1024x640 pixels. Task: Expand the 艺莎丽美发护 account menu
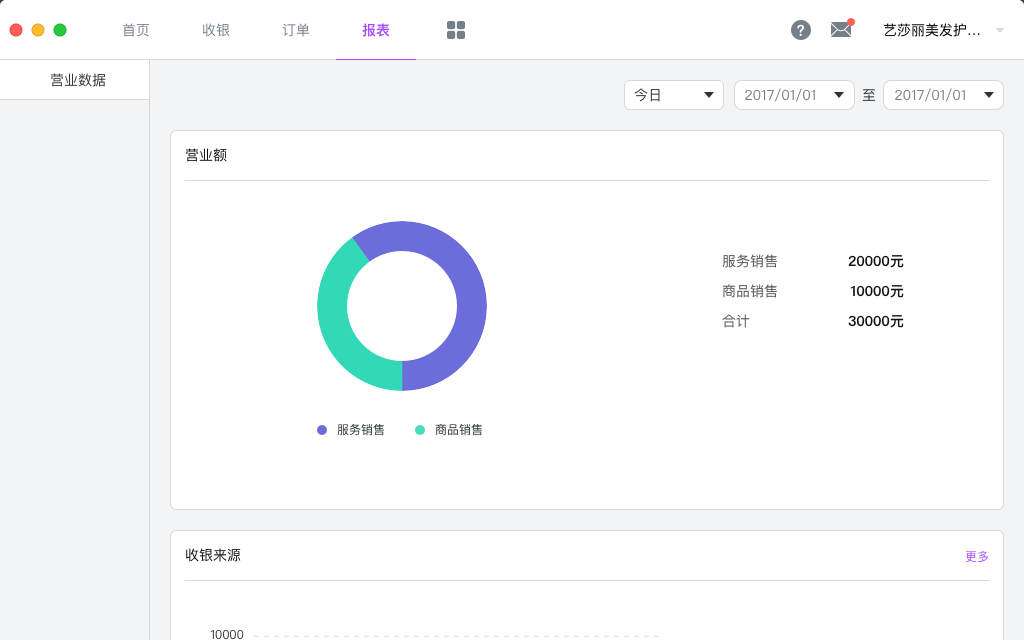click(x=943, y=30)
